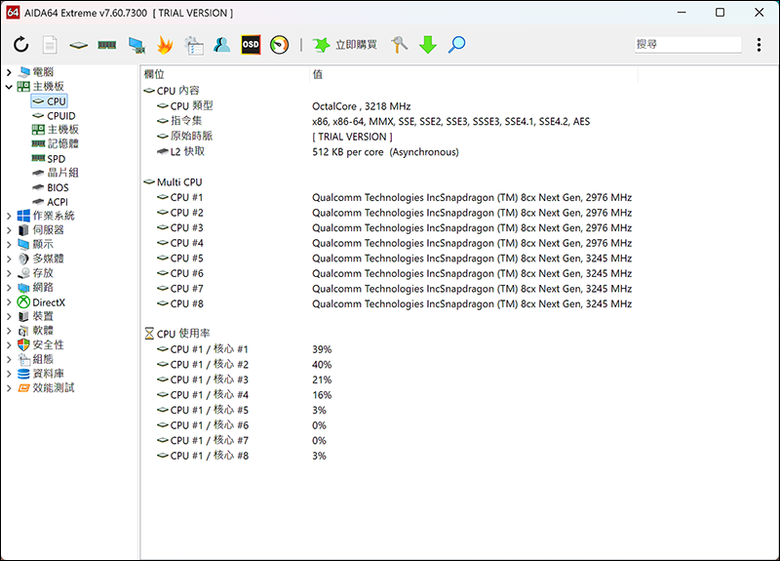Viewport: 780px width, 561px height.
Task: Select ACPI in the sidebar tree
Action: [50, 202]
